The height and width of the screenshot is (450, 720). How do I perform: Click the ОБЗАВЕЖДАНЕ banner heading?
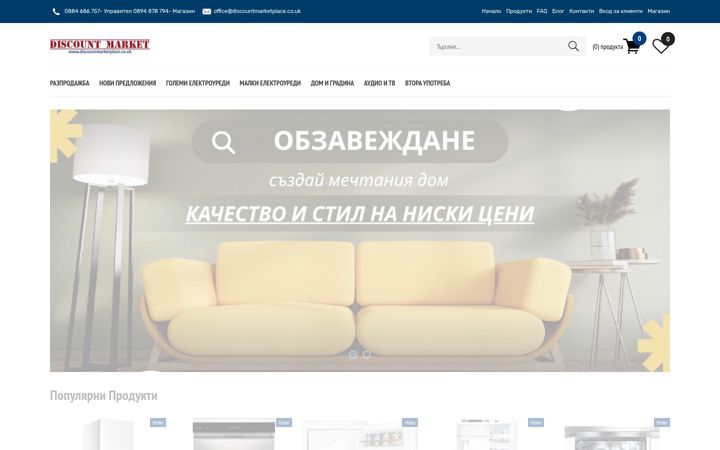point(374,141)
